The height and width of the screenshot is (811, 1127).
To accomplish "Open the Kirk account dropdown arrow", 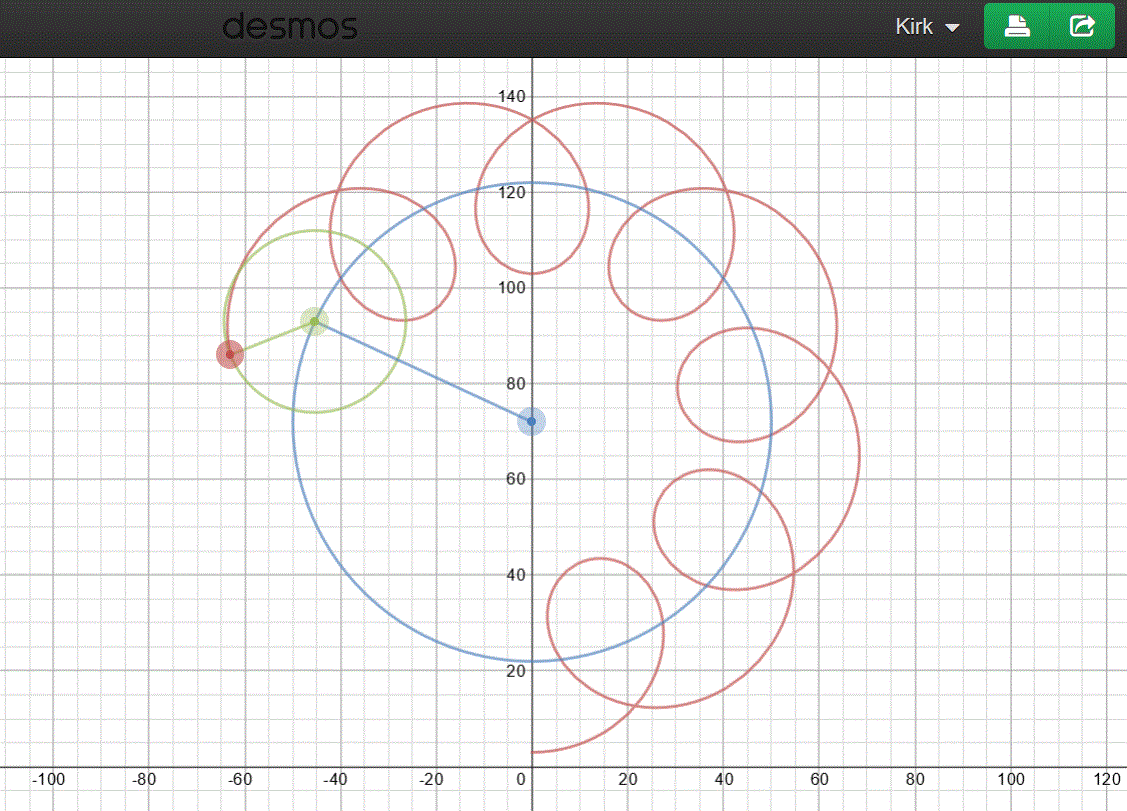I will [x=953, y=28].
